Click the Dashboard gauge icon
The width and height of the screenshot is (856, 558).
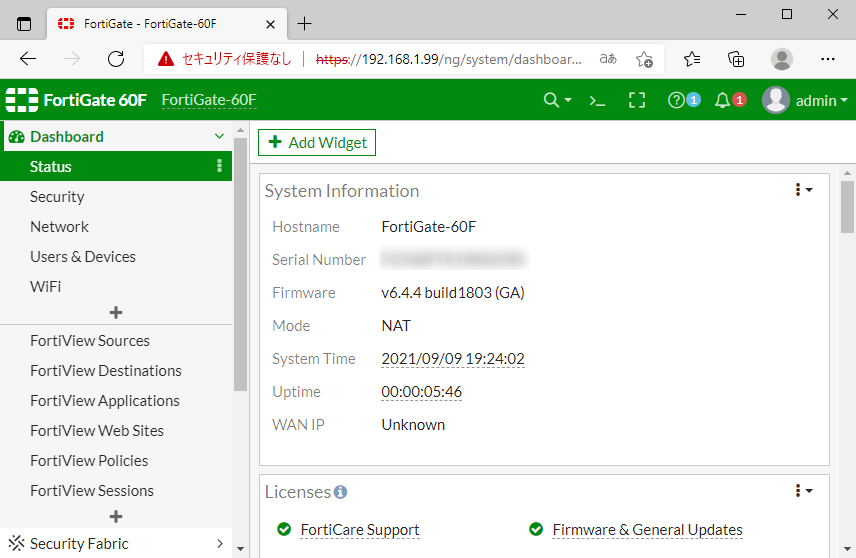pyautogui.click(x=16, y=136)
